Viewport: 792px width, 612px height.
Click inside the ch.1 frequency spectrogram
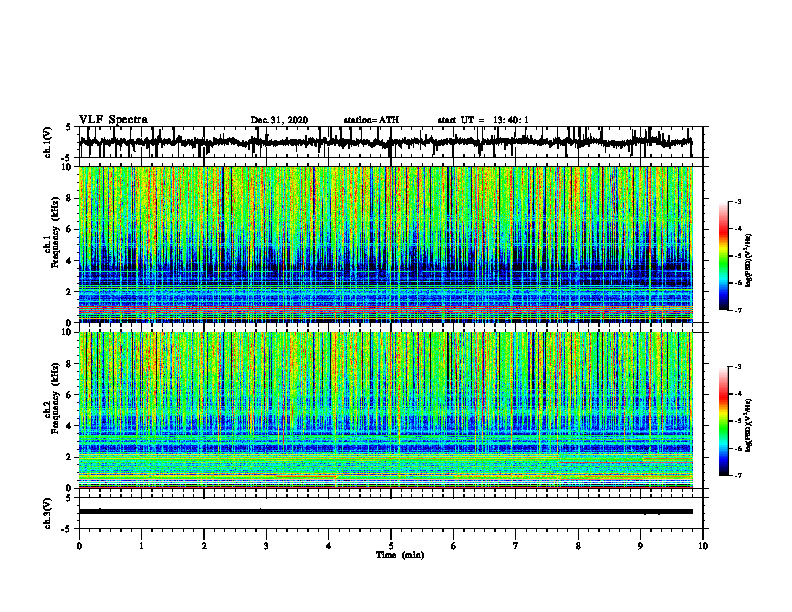[x=385, y=244]
